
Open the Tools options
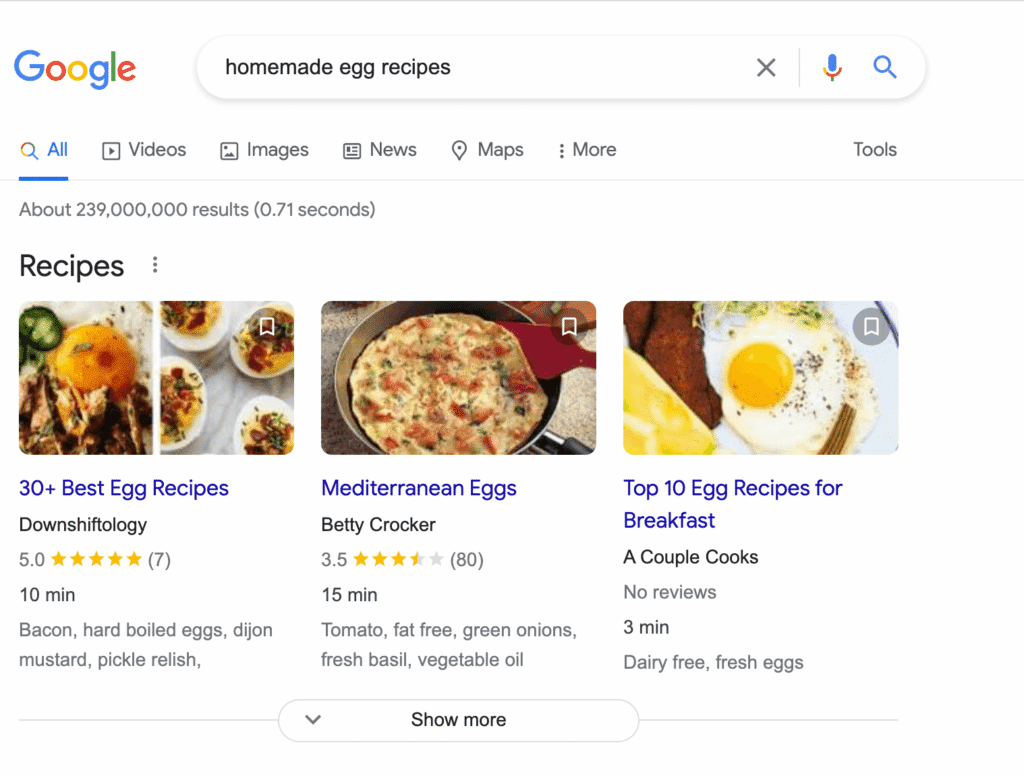874,149
